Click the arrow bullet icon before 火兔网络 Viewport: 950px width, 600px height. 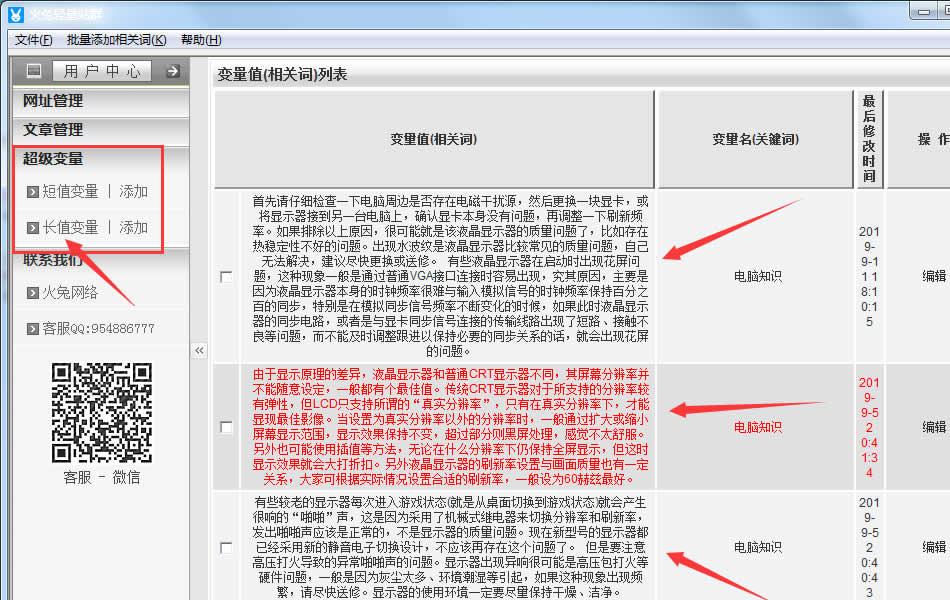33,293
